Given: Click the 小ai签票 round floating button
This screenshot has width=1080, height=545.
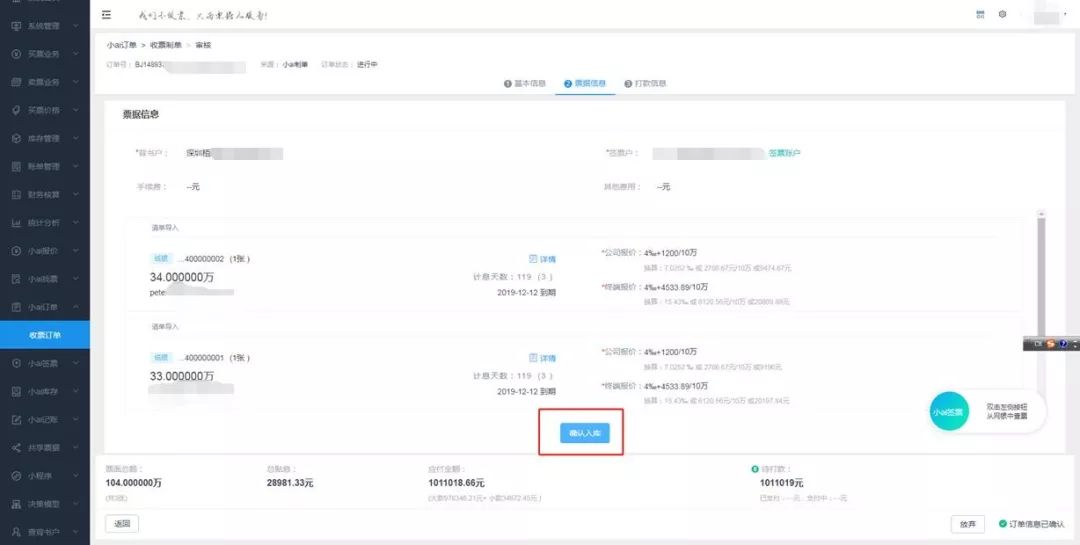Looking at the screenshot, I should tap(948, 412).
